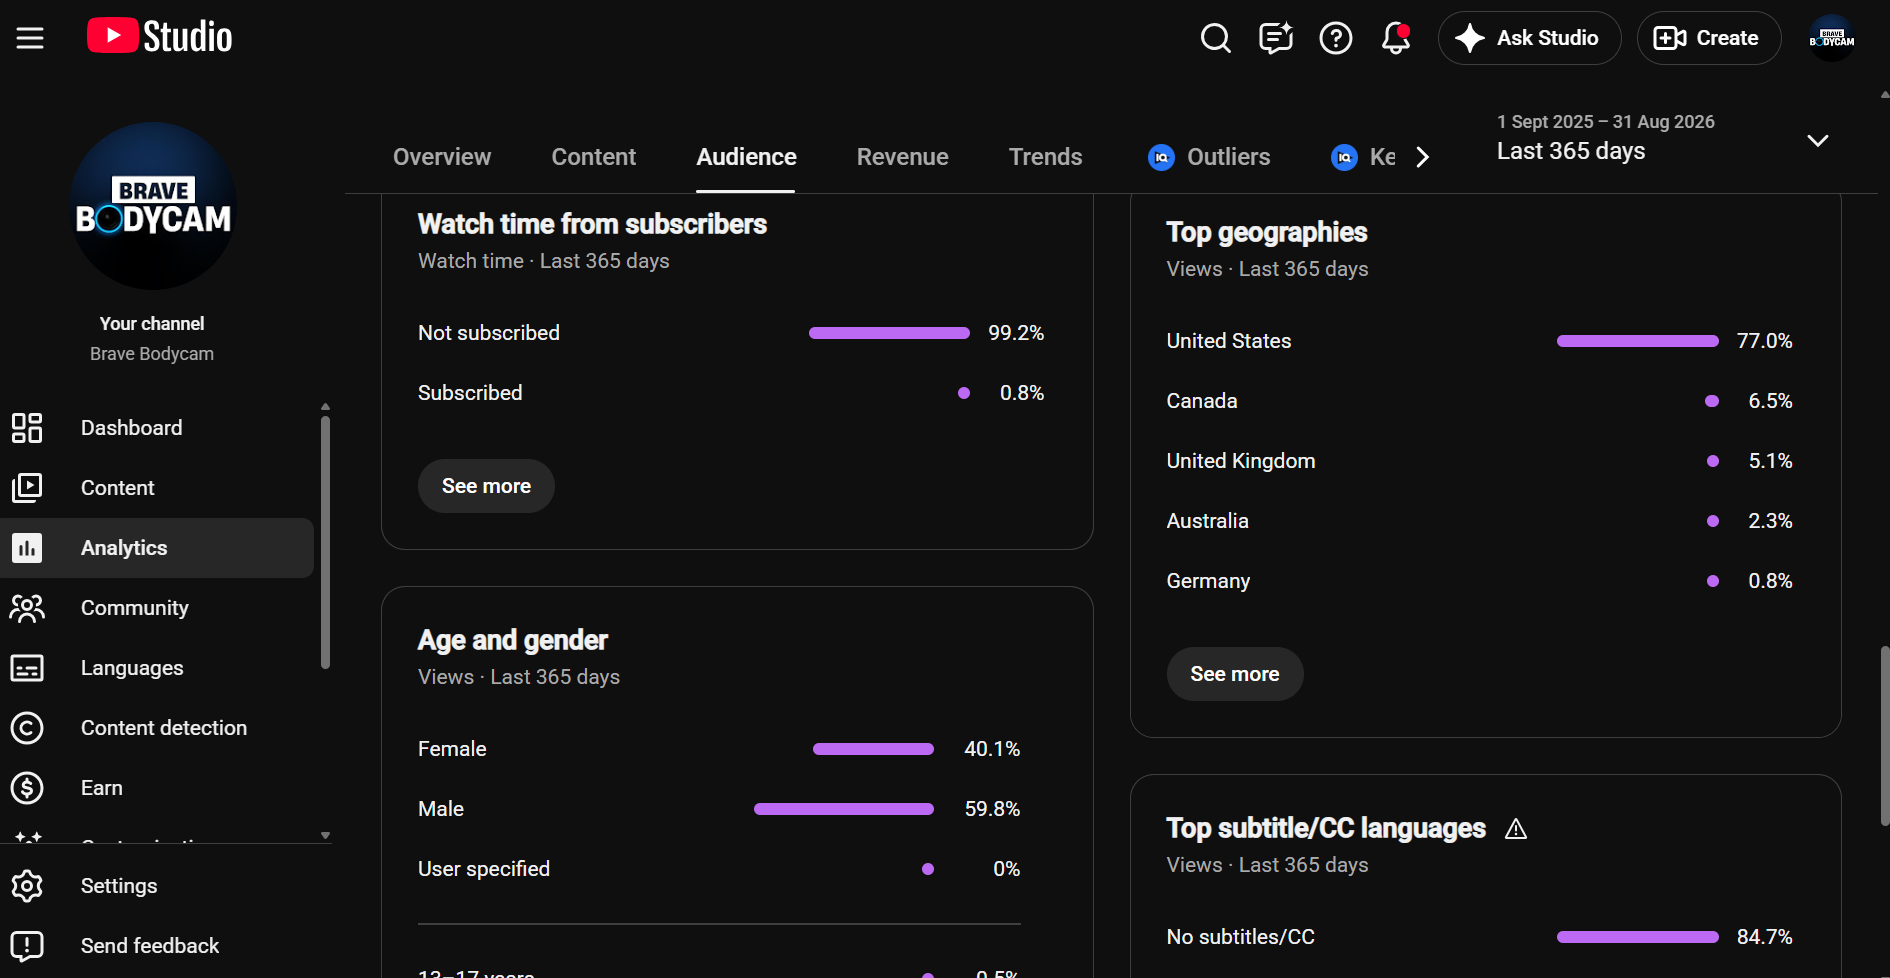Open the notifications bell

tap(1395, 38)
